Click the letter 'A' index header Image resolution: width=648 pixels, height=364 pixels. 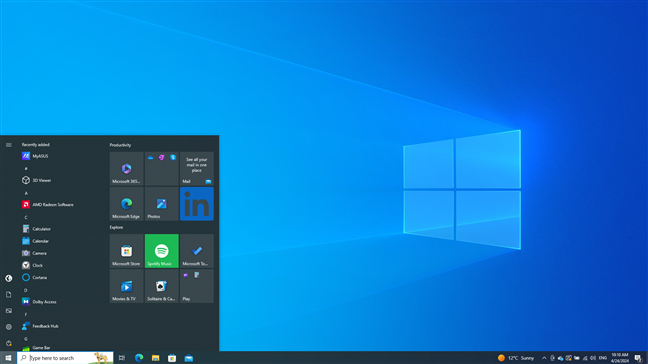[26, 193]
